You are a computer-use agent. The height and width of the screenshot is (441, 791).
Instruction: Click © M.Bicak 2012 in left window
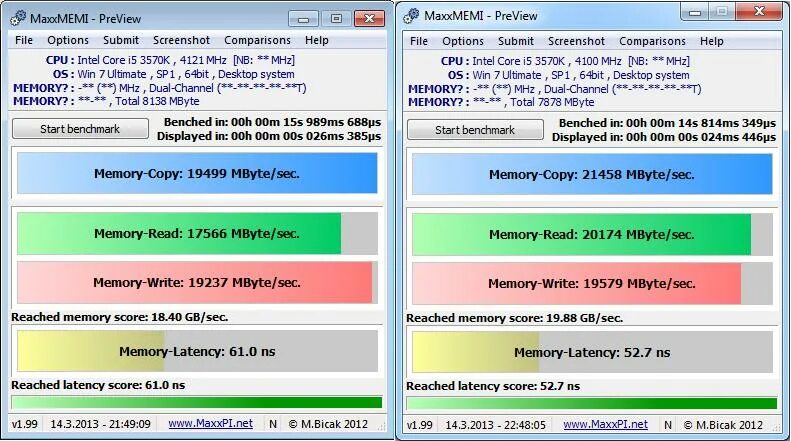point(328,424)
